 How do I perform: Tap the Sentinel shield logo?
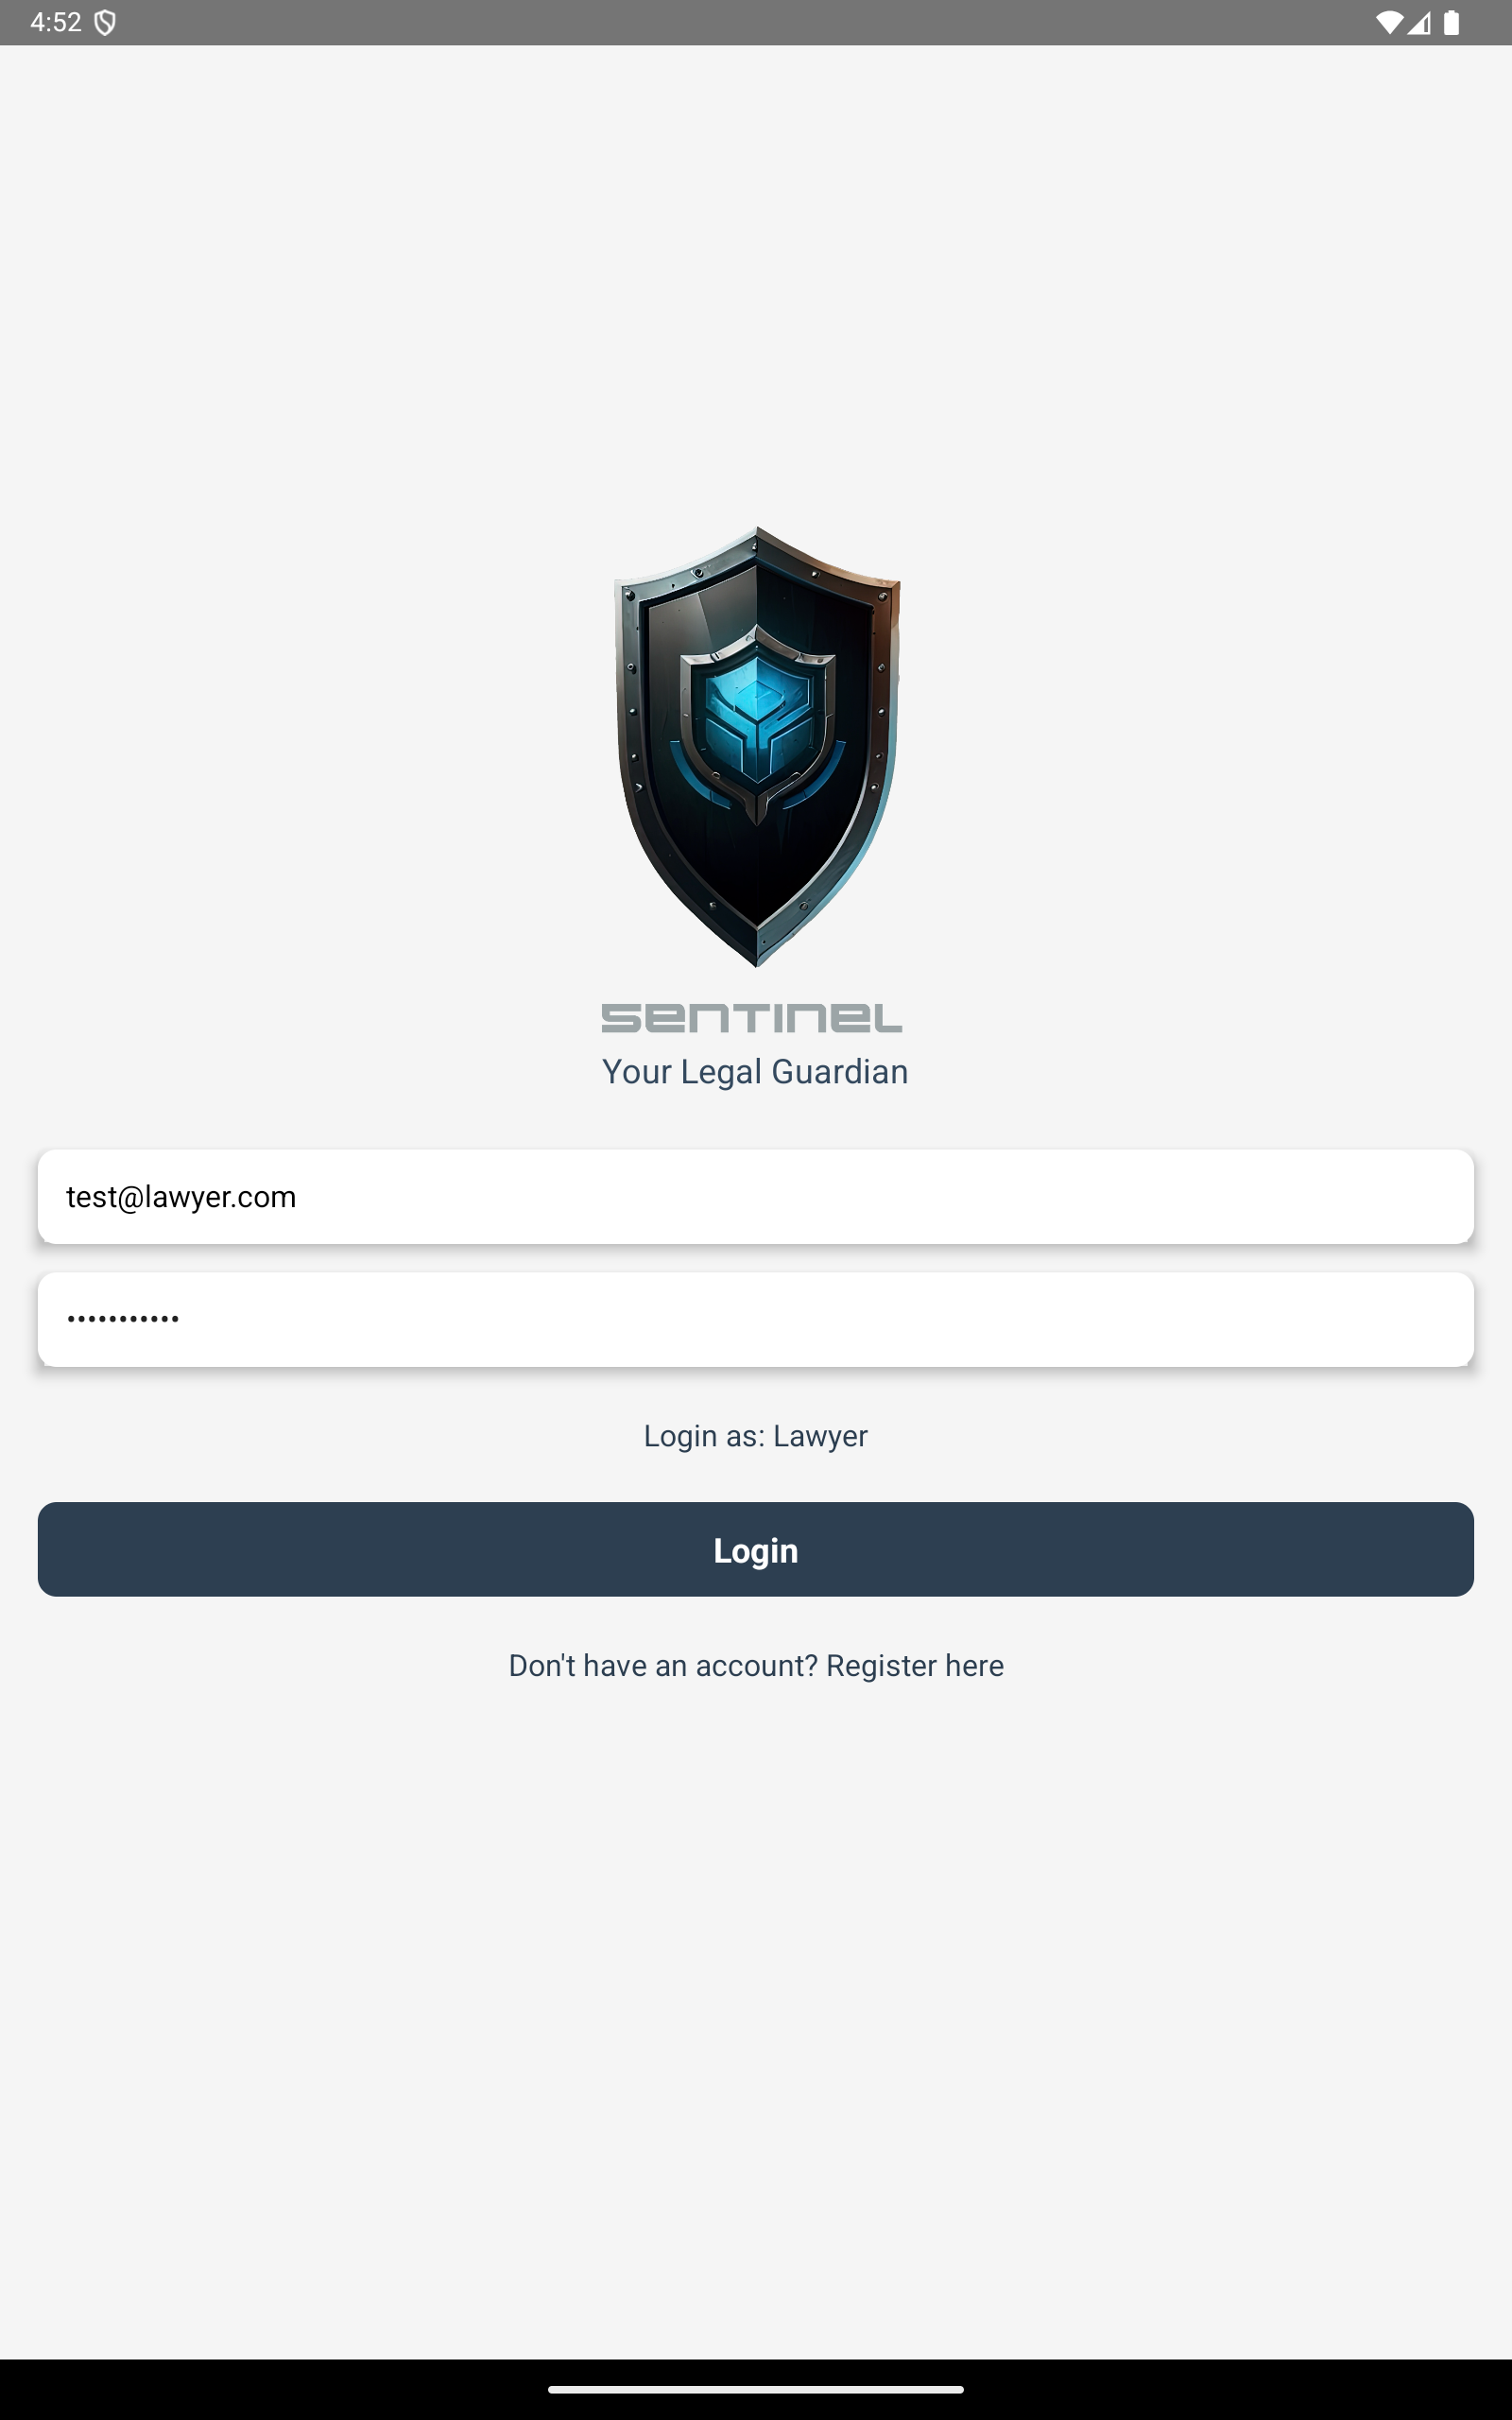(x=757, y=746)
